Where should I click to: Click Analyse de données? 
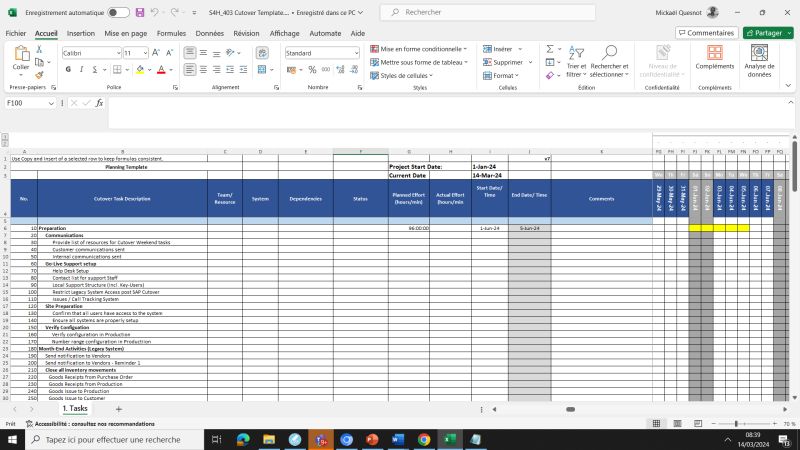[759, 61]
